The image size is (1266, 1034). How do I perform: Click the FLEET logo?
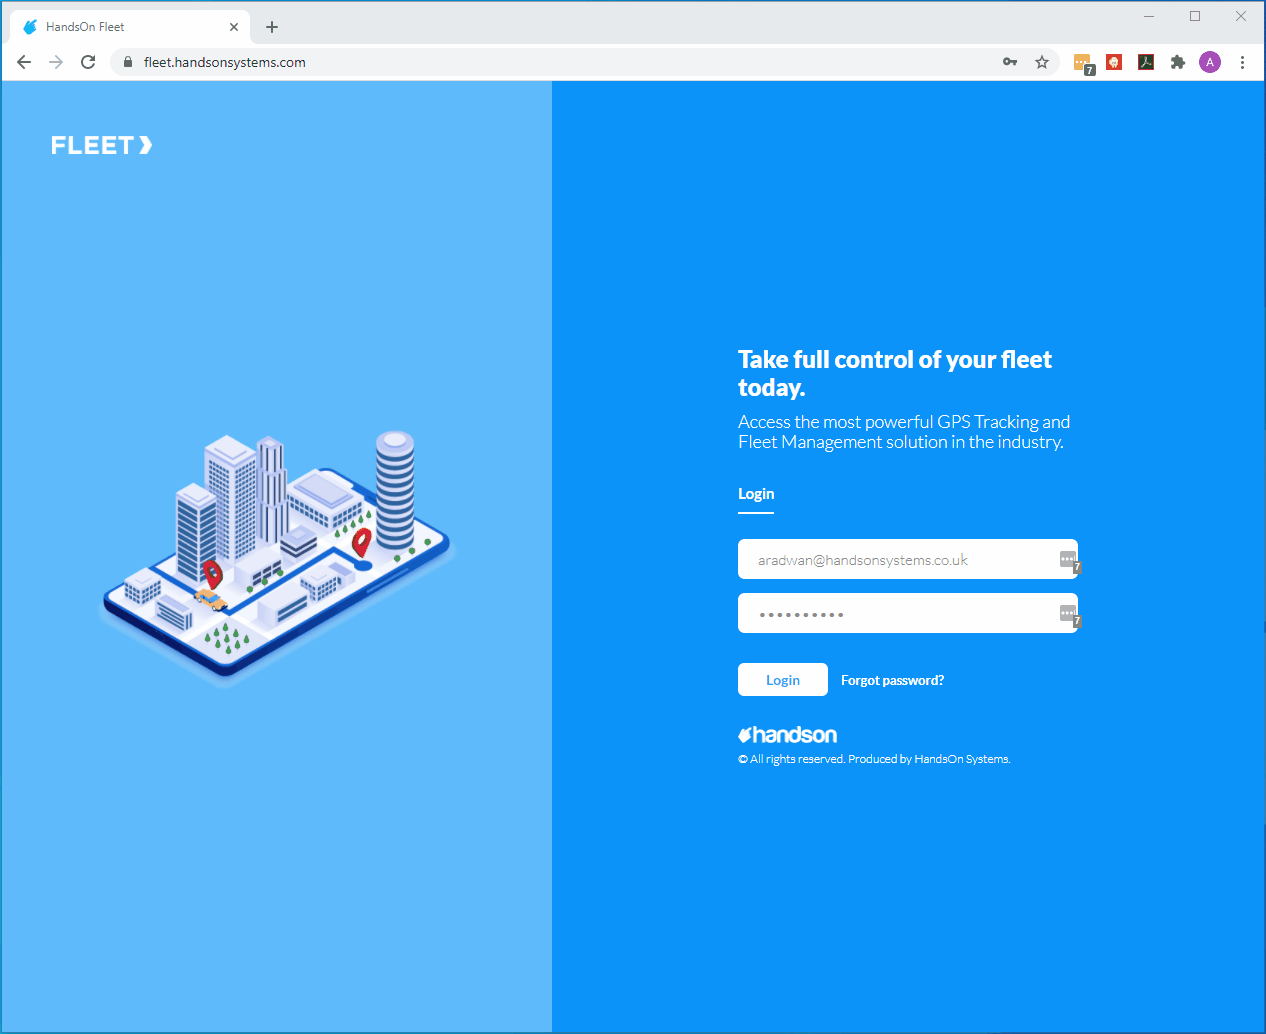pyautogui.click(x=101, y=145)
